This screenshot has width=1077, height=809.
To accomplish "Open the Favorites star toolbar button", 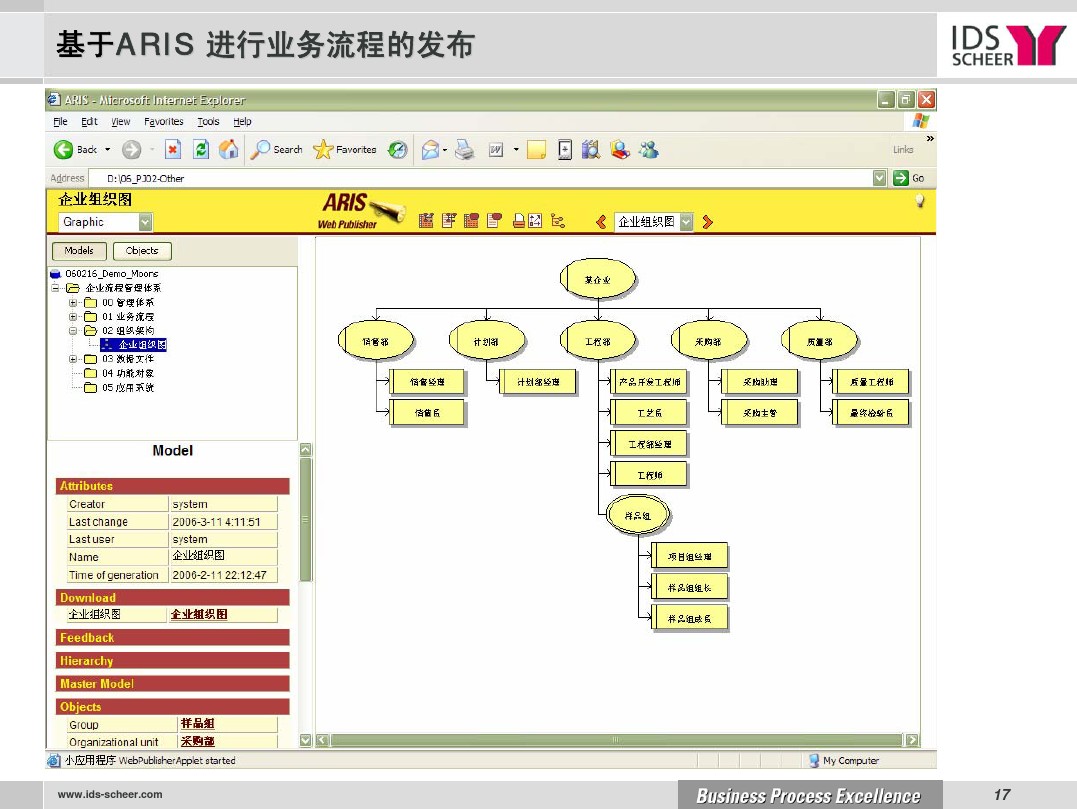I will tap(345, 150).
